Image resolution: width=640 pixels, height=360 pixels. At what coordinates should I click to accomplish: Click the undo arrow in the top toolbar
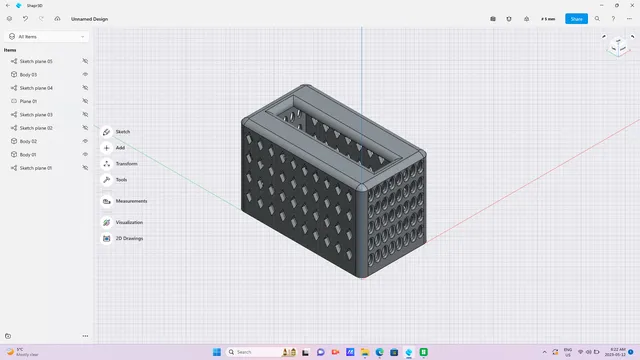(x=25, y=19)
